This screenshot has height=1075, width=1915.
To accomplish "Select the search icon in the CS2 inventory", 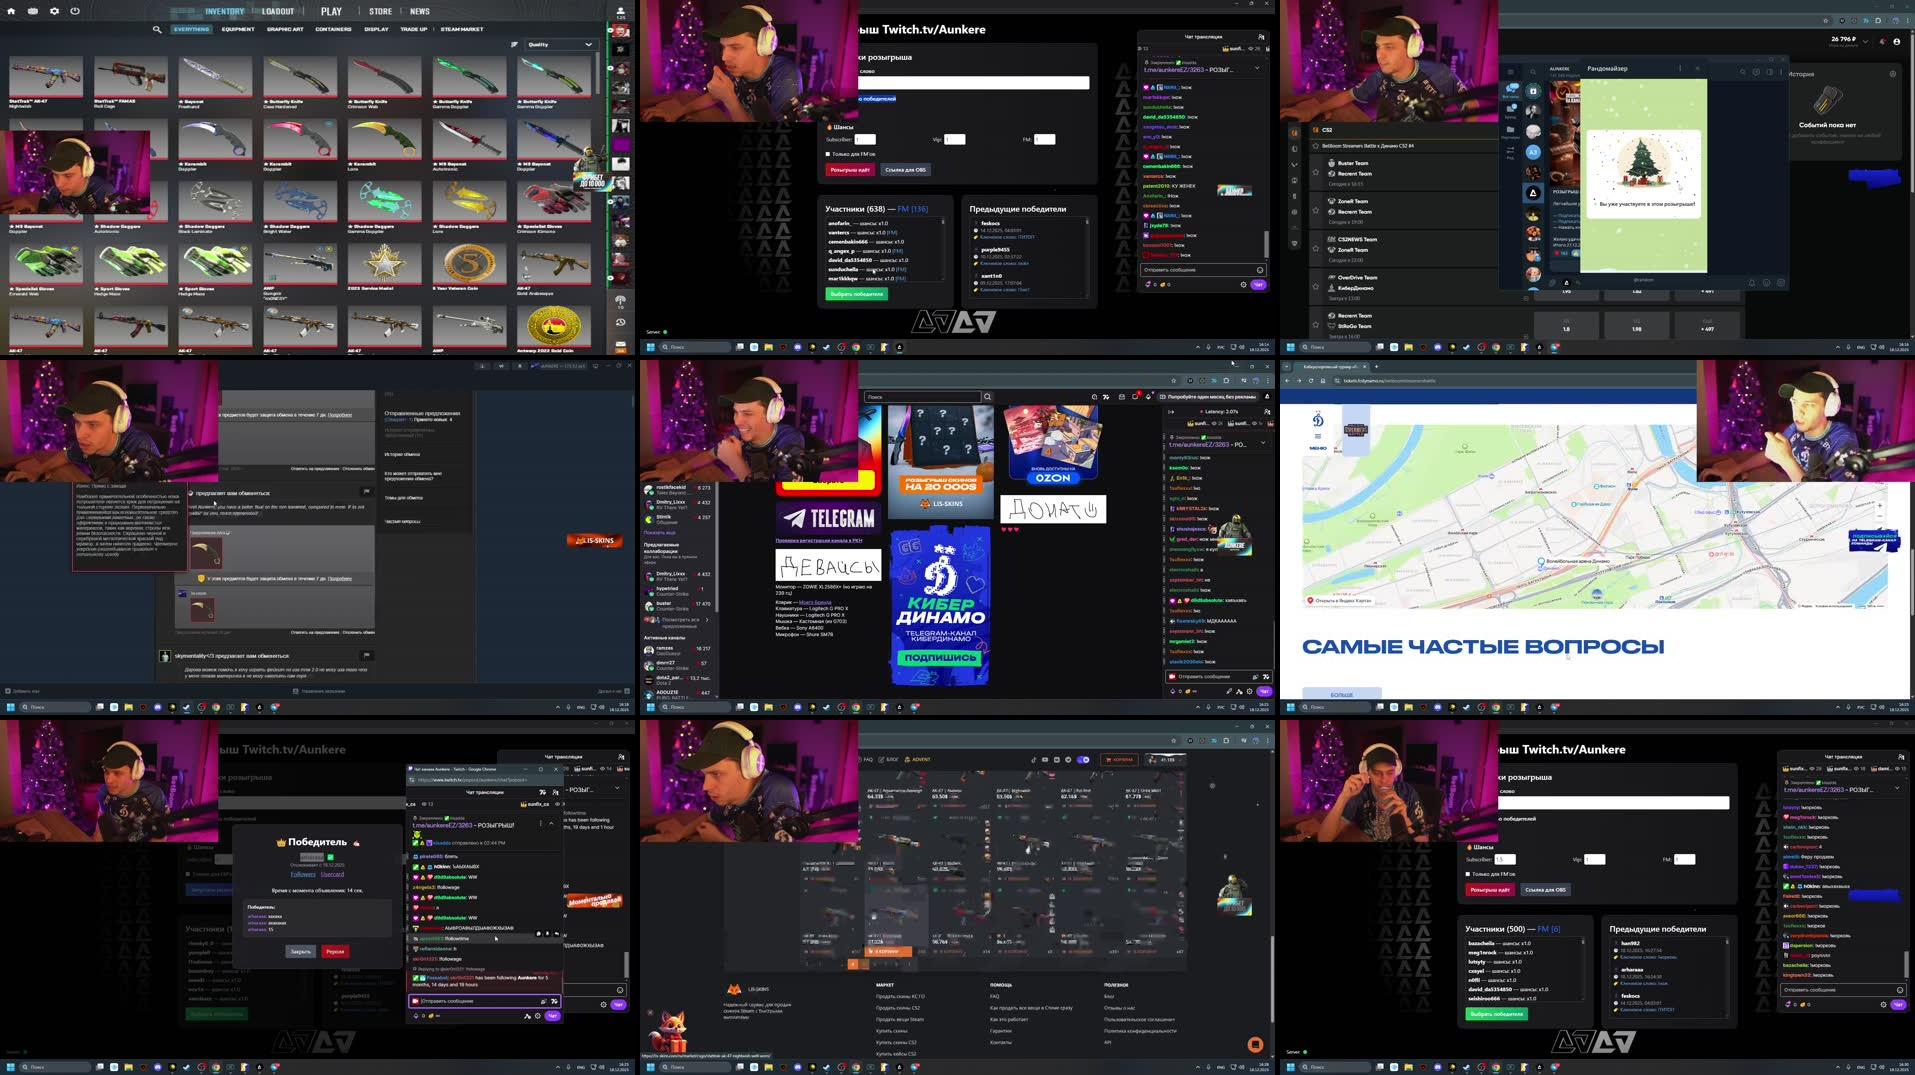I will point(156,29).
